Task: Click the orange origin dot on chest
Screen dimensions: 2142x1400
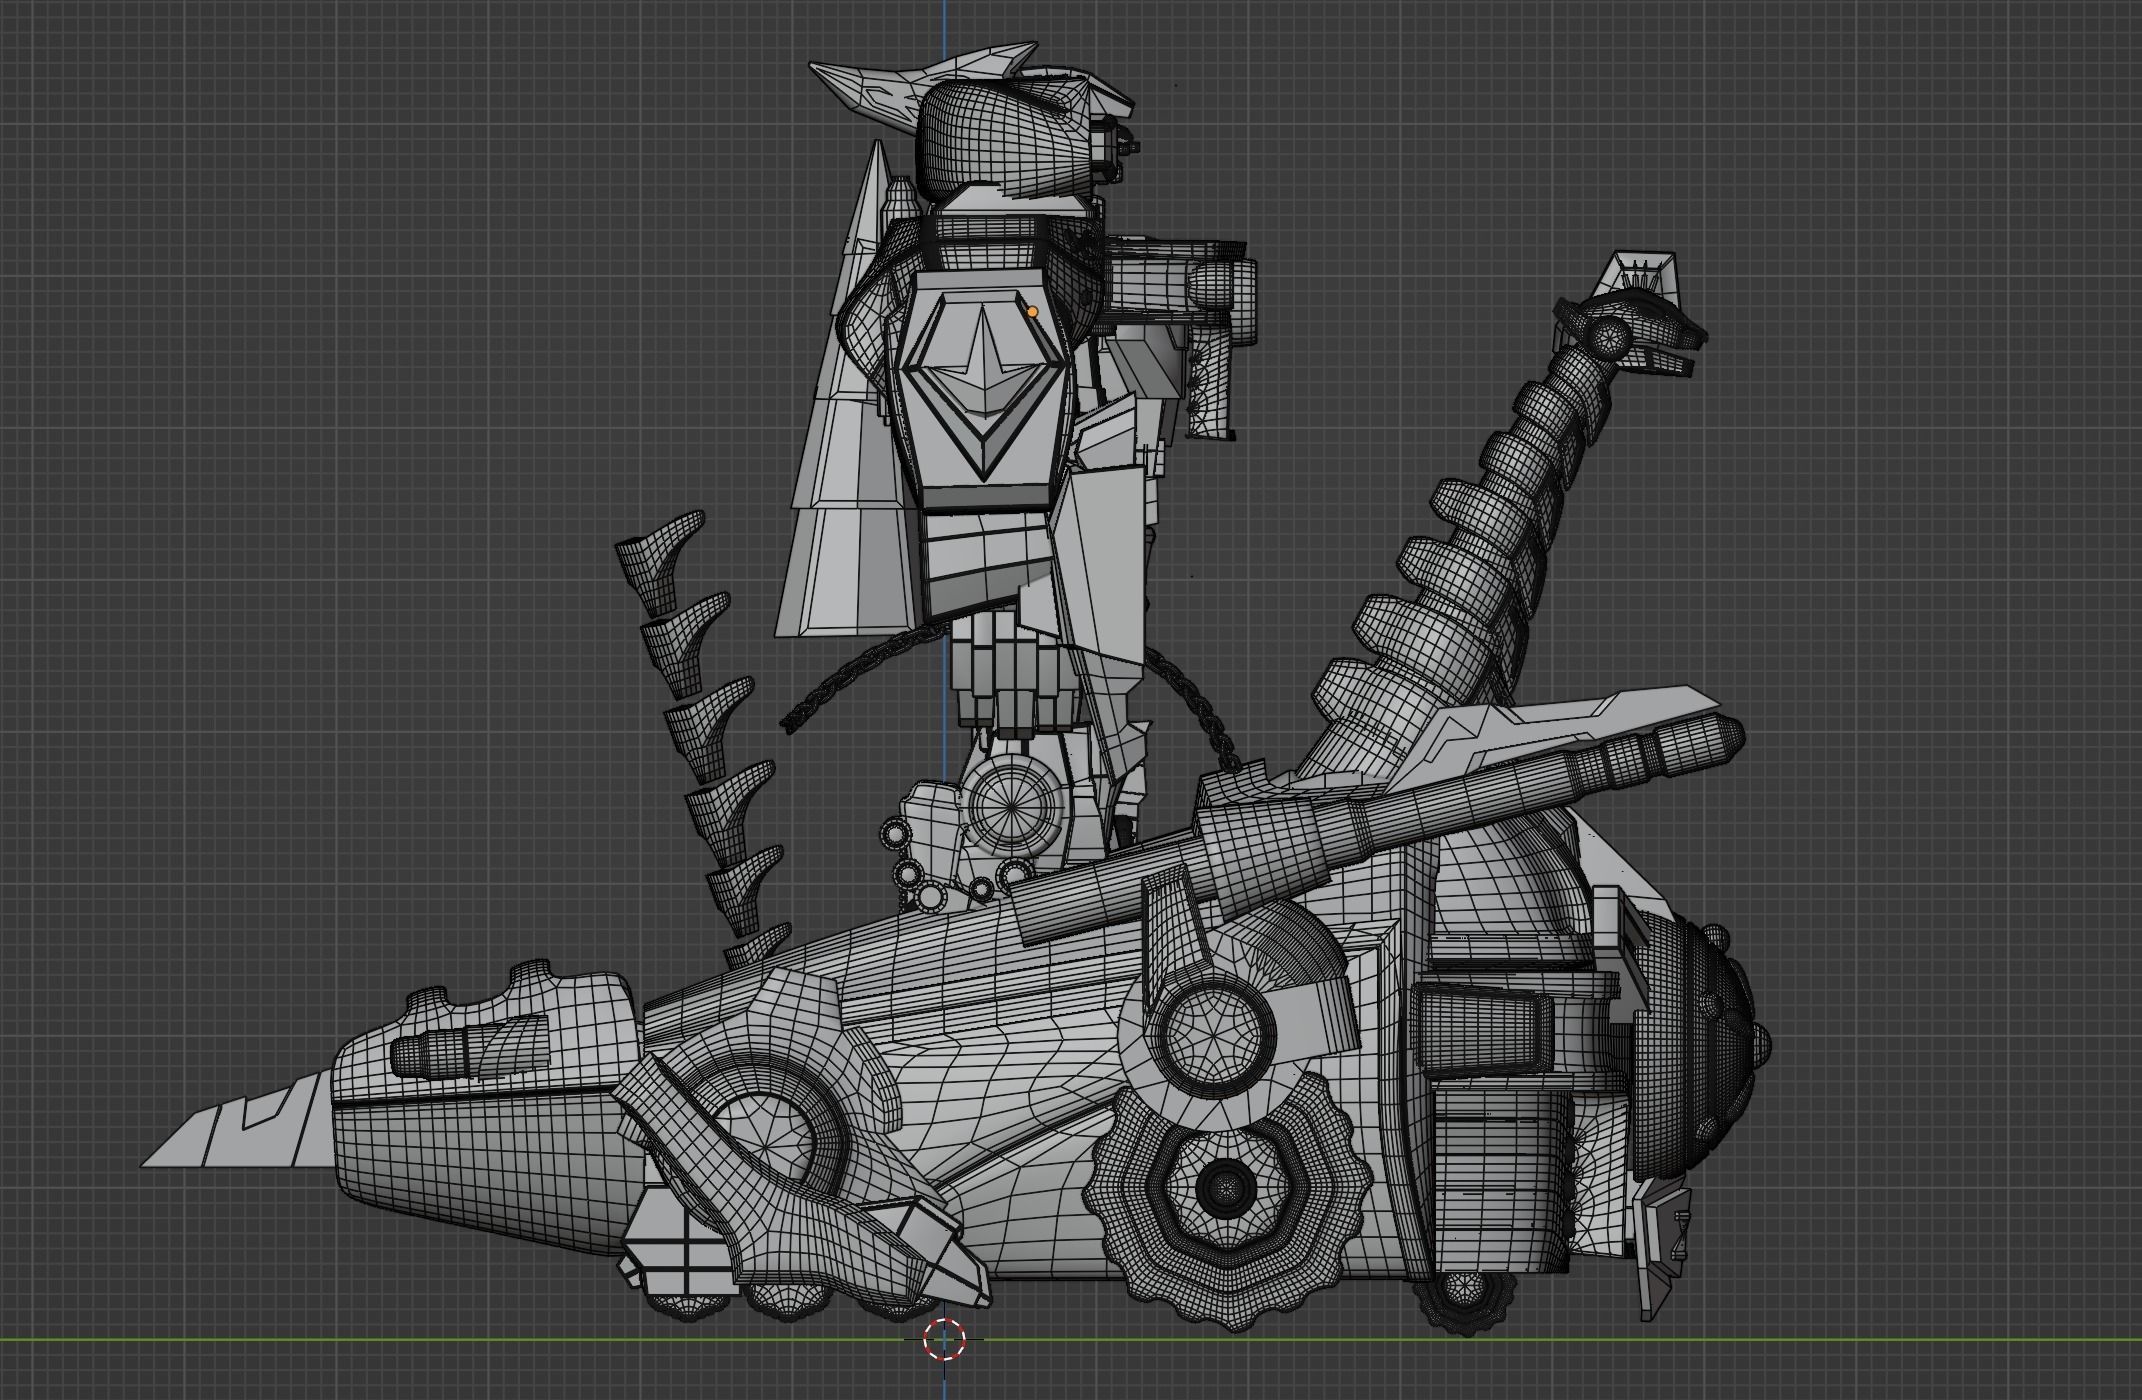Action: point(1033,312)
